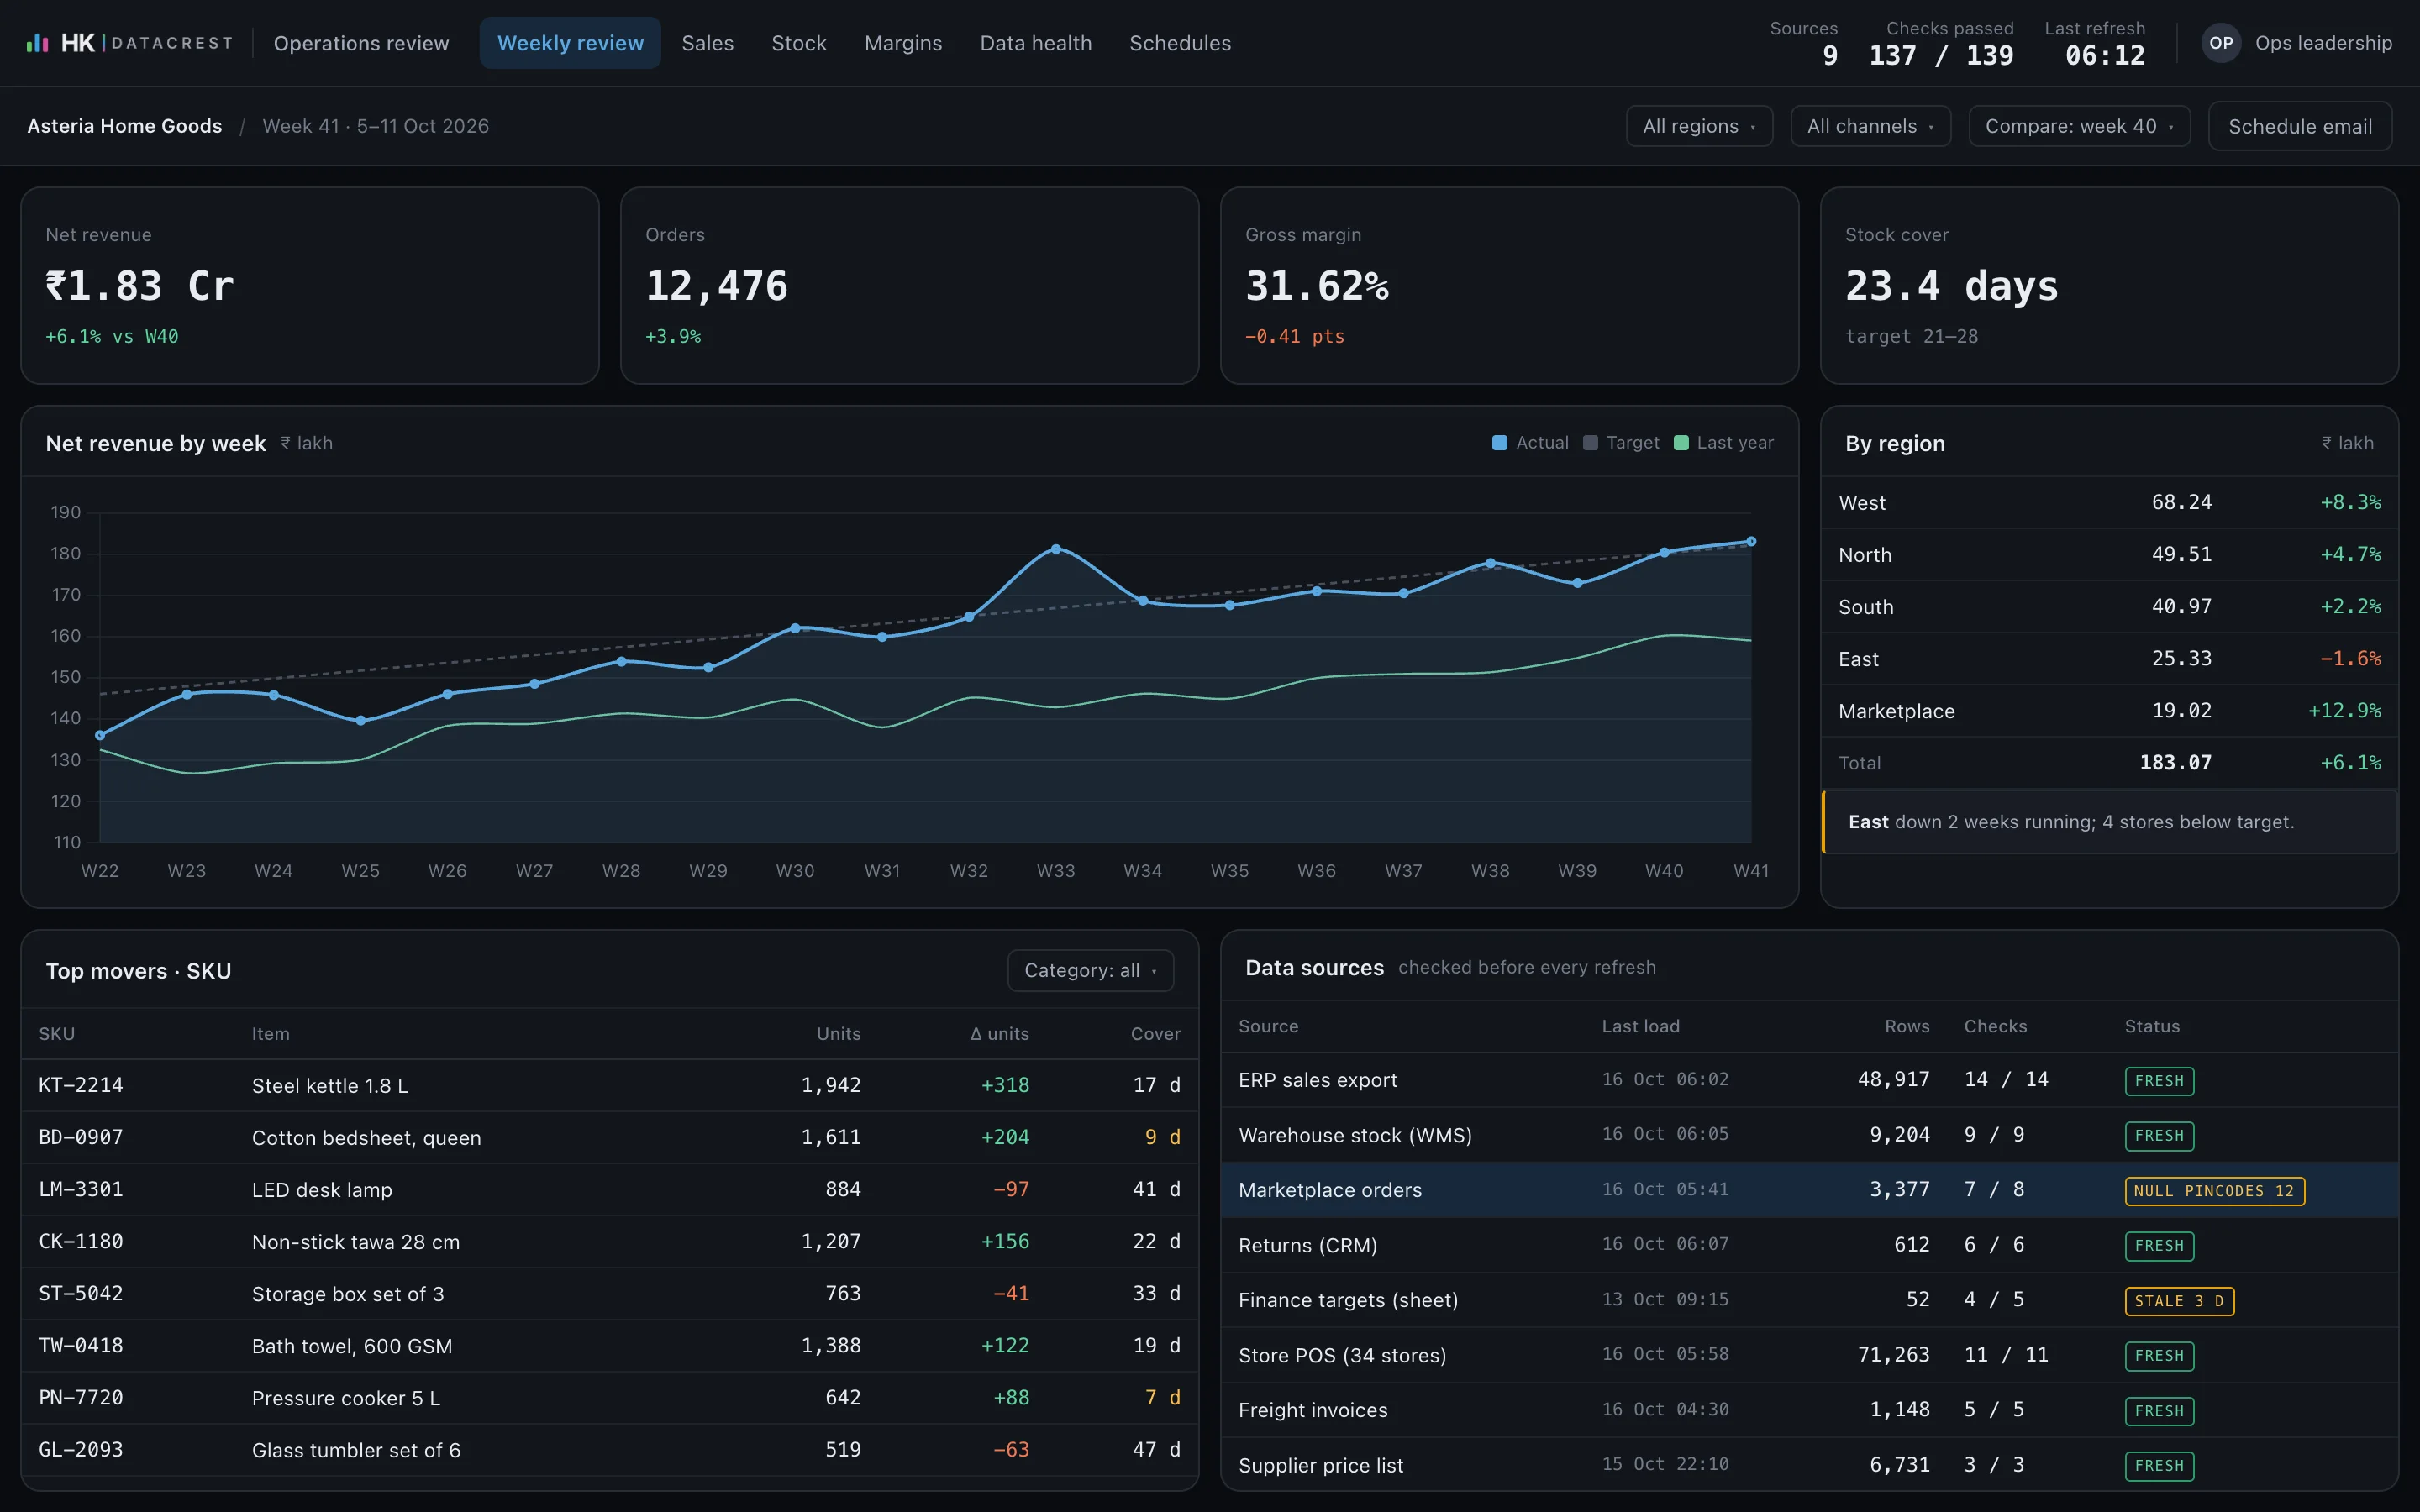Click the STALE 3 D status badge
This screenshot has height=1512, width=2420.
(x=2179, y=1301)
